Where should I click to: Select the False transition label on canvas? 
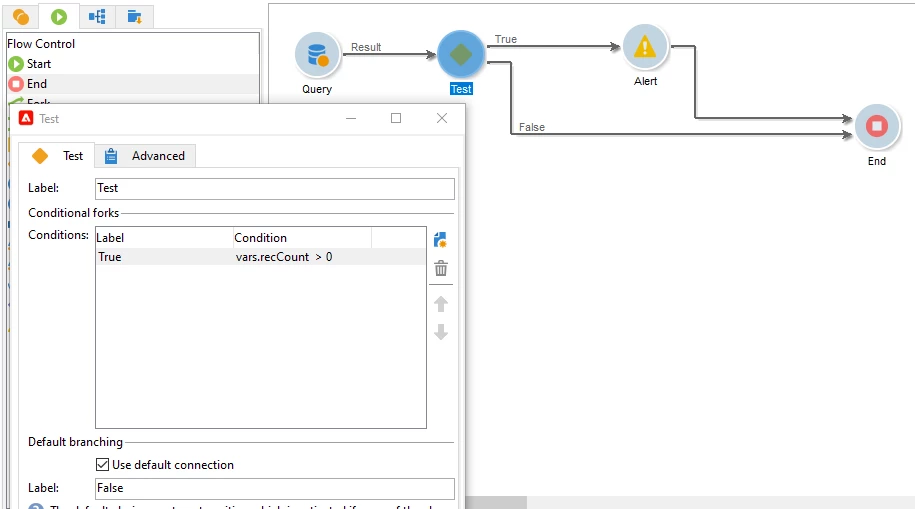pos(532,127)
